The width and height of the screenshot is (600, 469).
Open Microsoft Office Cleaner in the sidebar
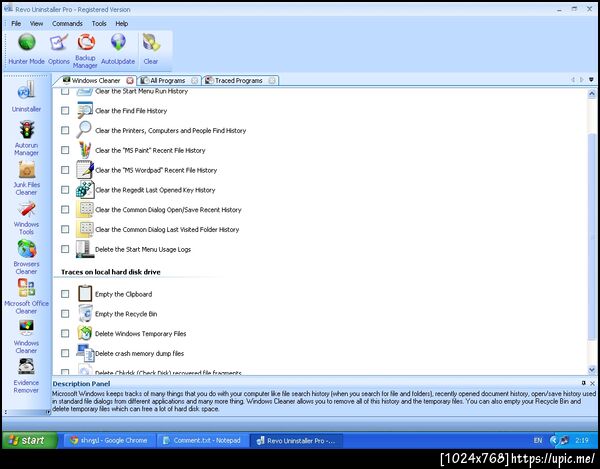(26, 297)
